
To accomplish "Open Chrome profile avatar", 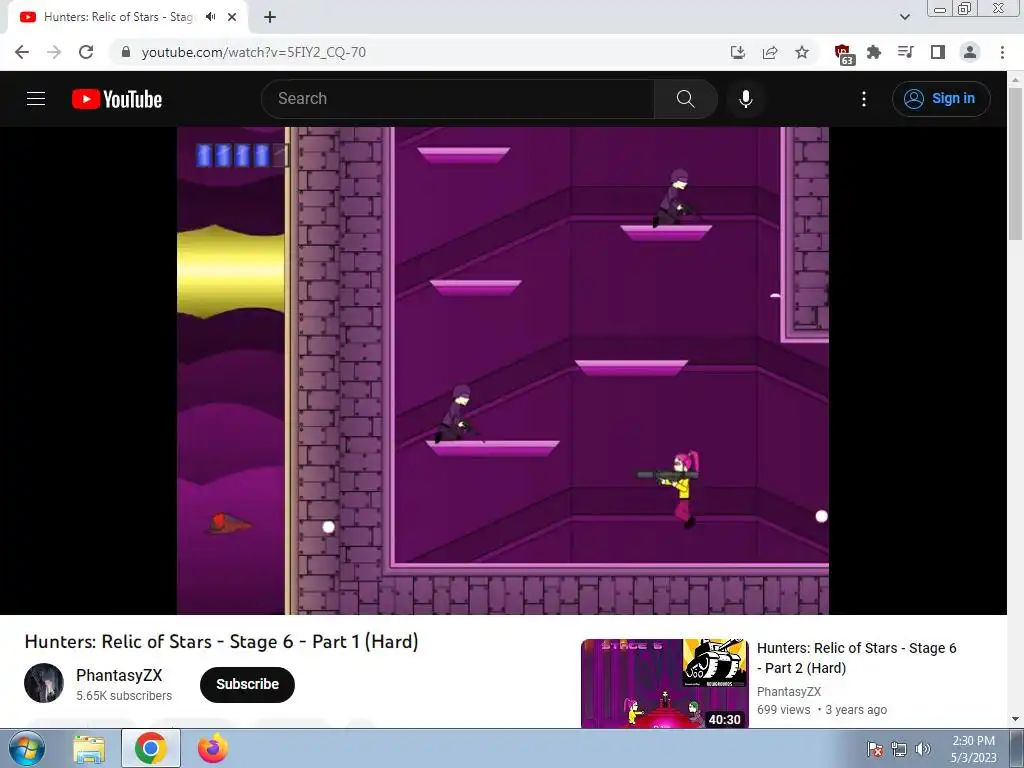I will [x=970, y=52].
